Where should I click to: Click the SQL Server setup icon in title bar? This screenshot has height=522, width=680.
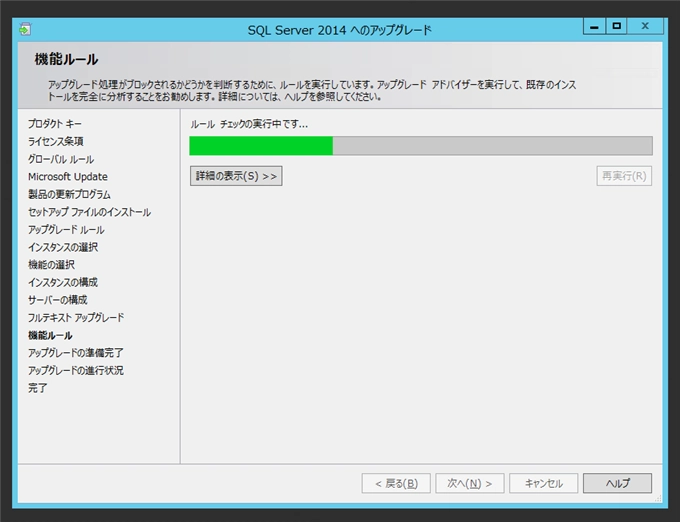coord(25,29)
